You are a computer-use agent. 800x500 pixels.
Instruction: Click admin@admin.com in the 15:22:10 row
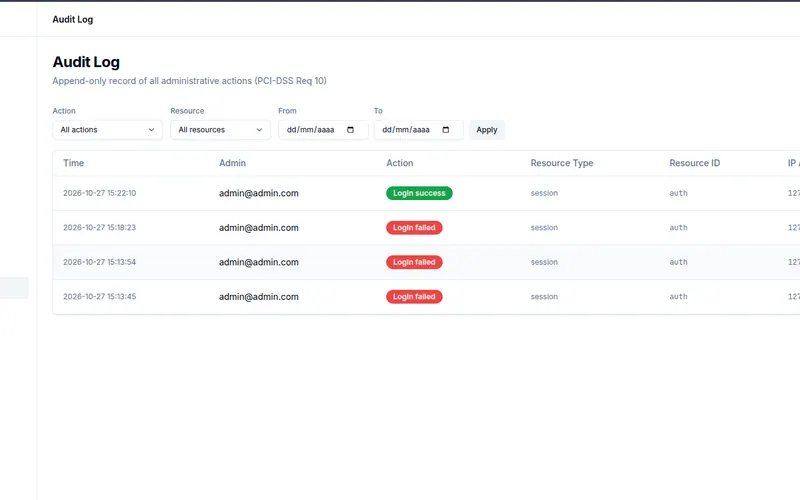click(259, 193)
